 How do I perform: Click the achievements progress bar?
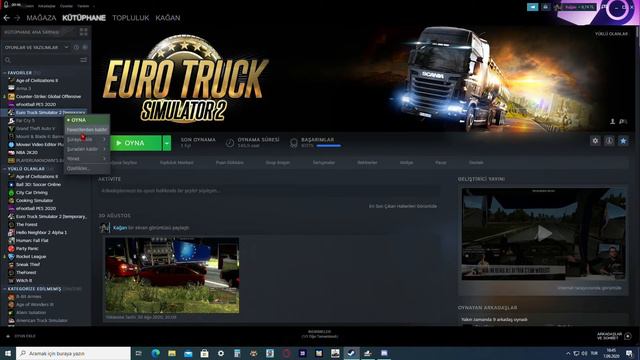point(329,146)
